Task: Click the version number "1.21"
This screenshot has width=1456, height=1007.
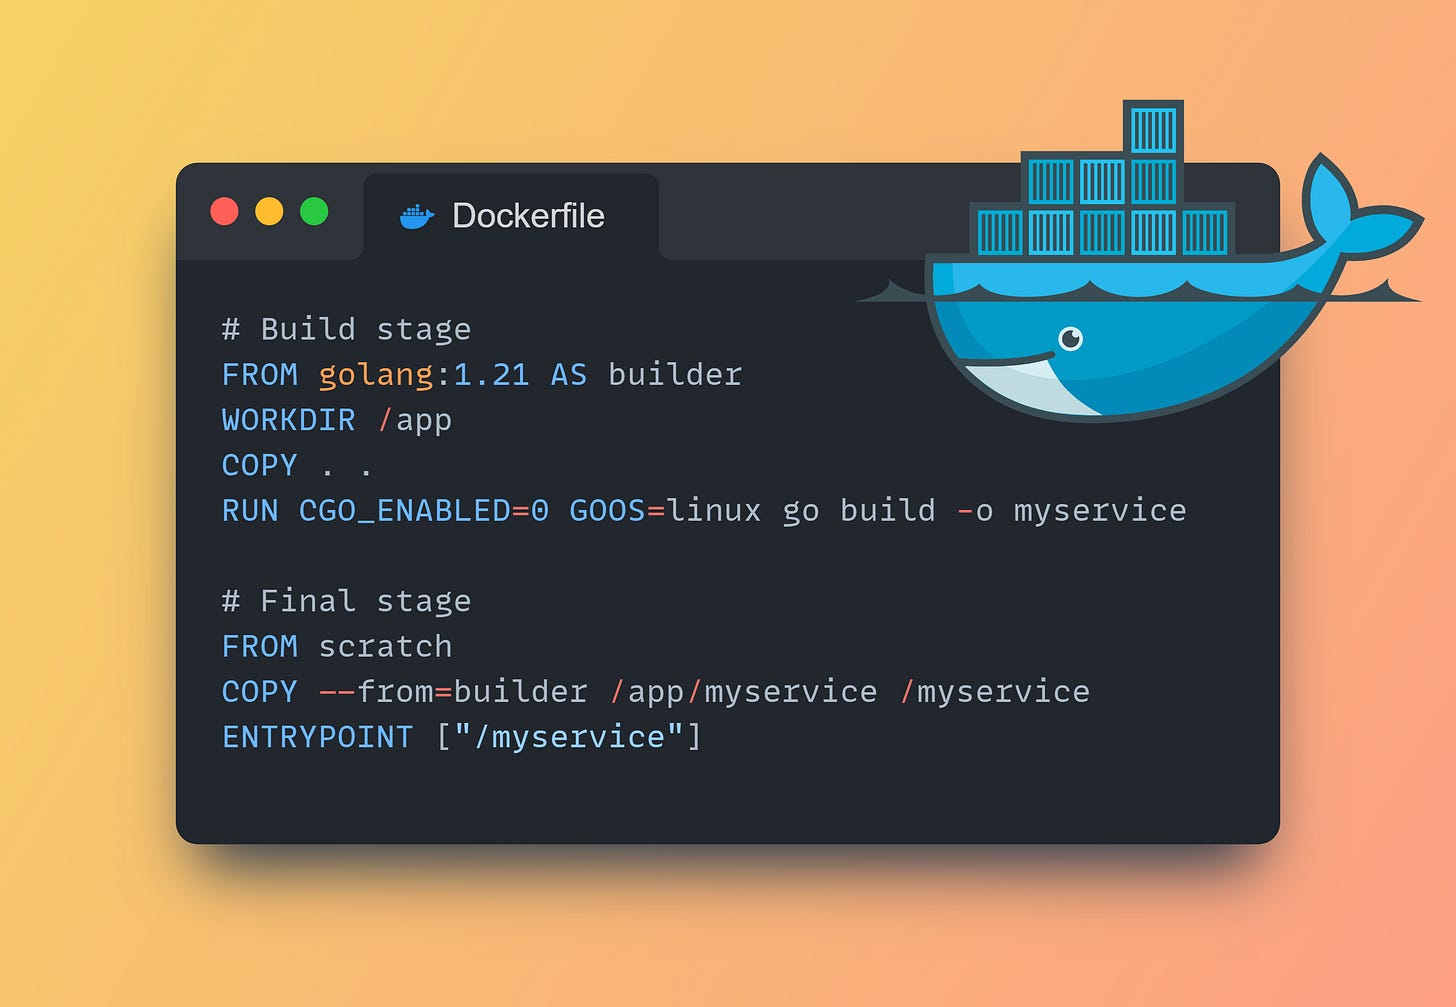Action: pos(491,375)
